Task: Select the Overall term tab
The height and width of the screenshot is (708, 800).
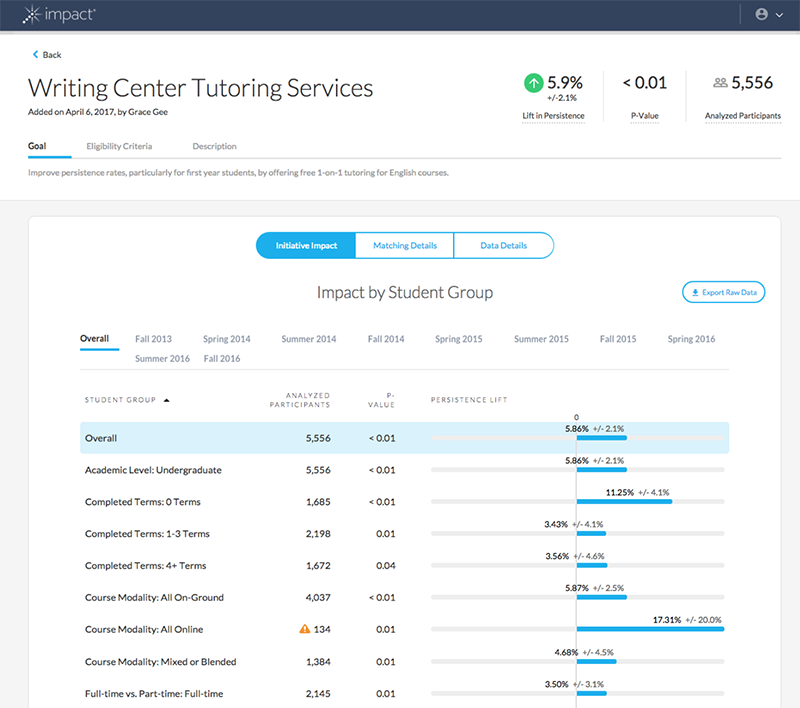Action: [x=94, y=339]
